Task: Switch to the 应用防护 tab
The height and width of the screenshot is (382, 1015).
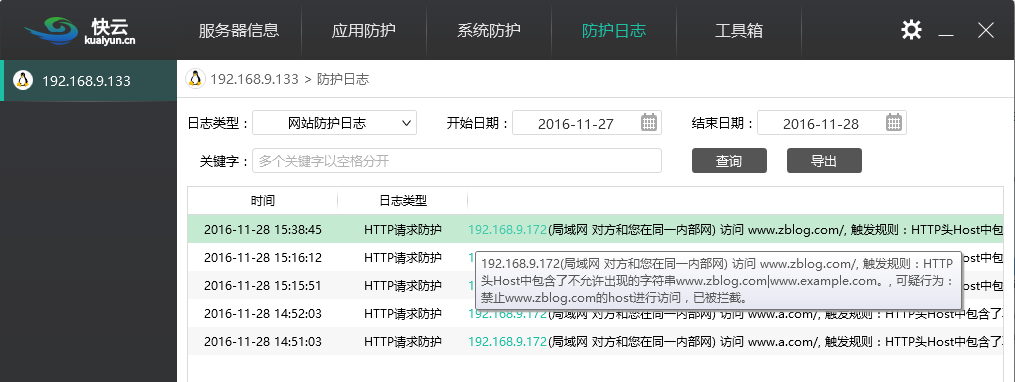Action: pos(364,30)
